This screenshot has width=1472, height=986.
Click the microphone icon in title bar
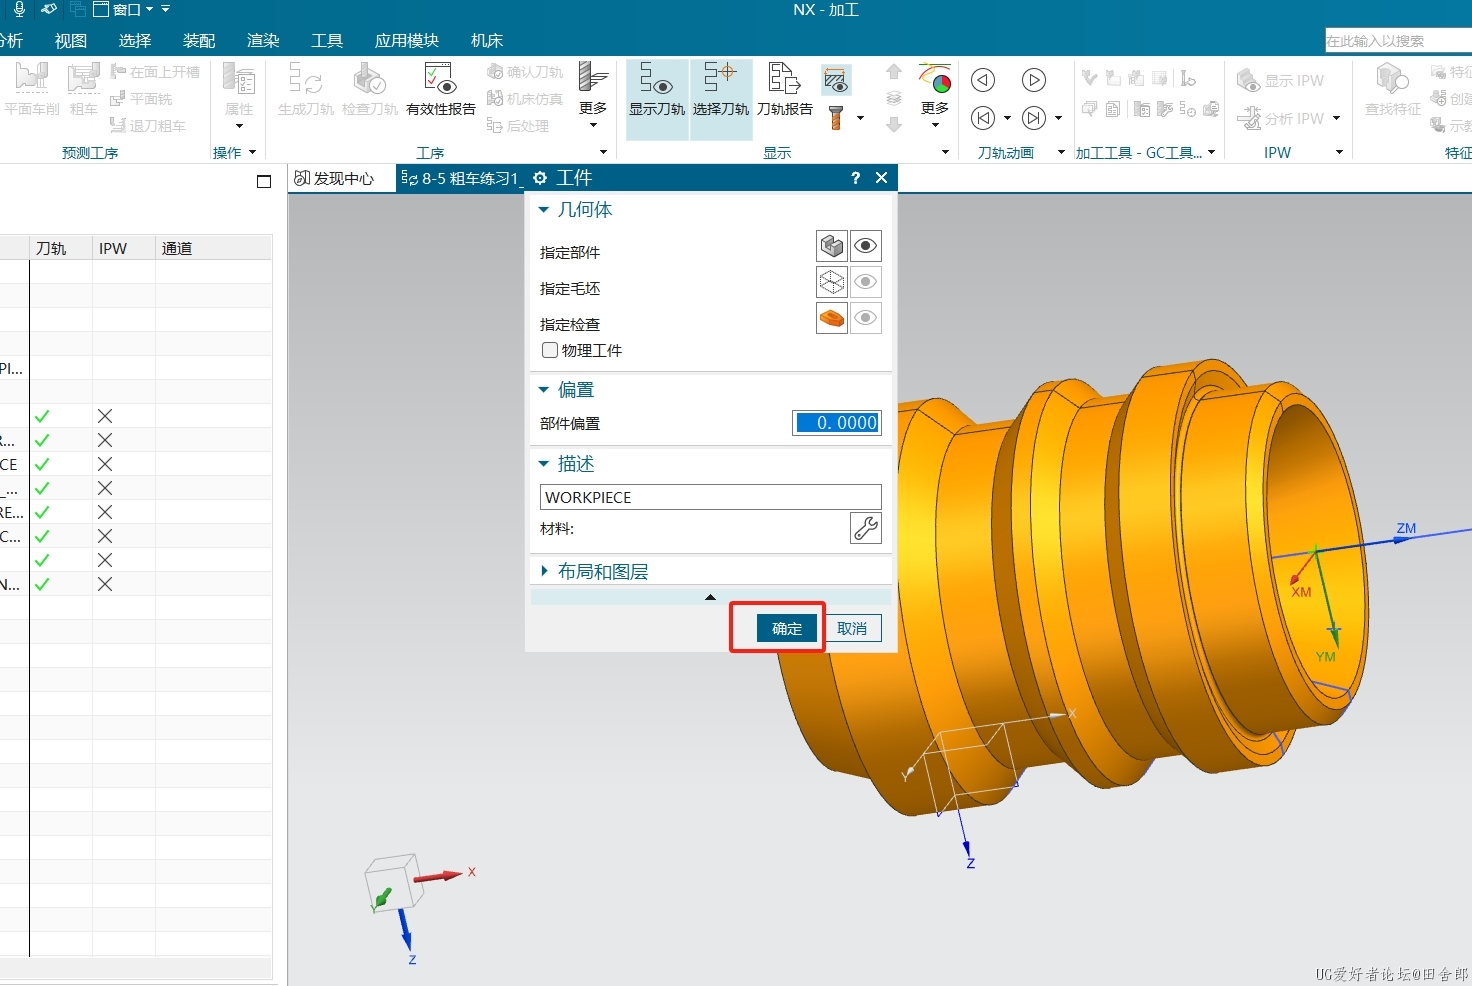tap(19, 9)
